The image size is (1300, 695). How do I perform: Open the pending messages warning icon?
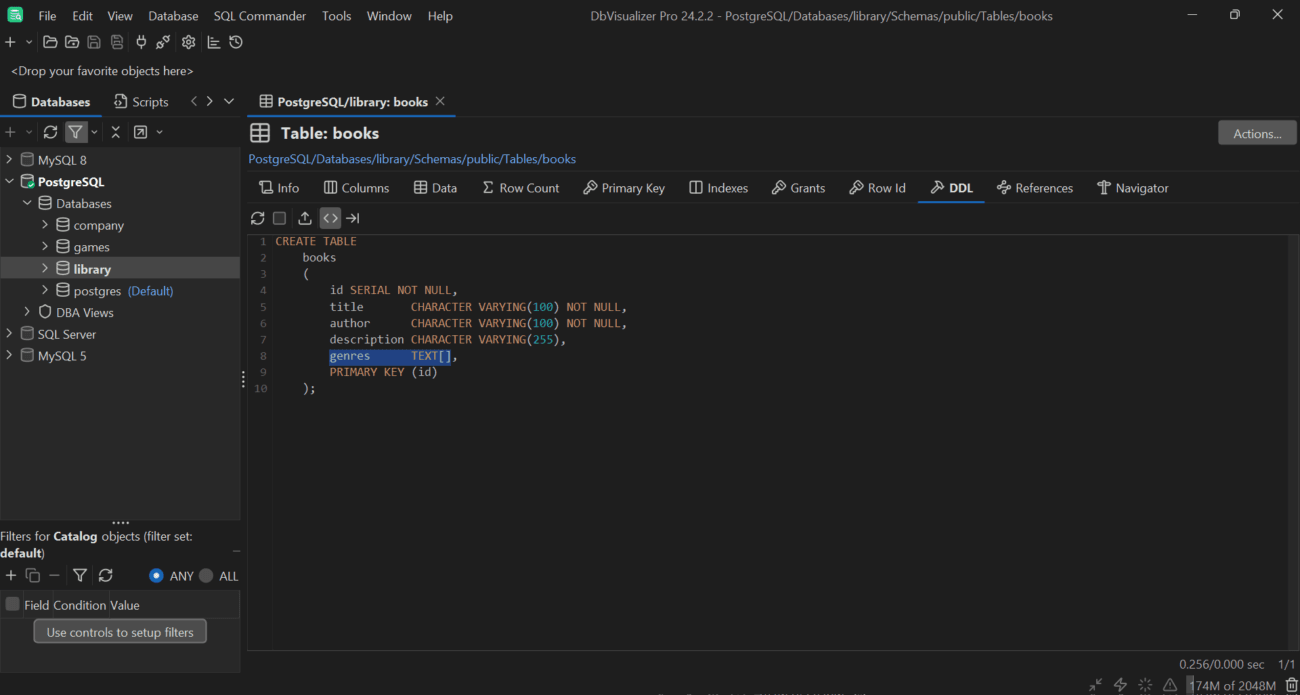coord(1169,684)
